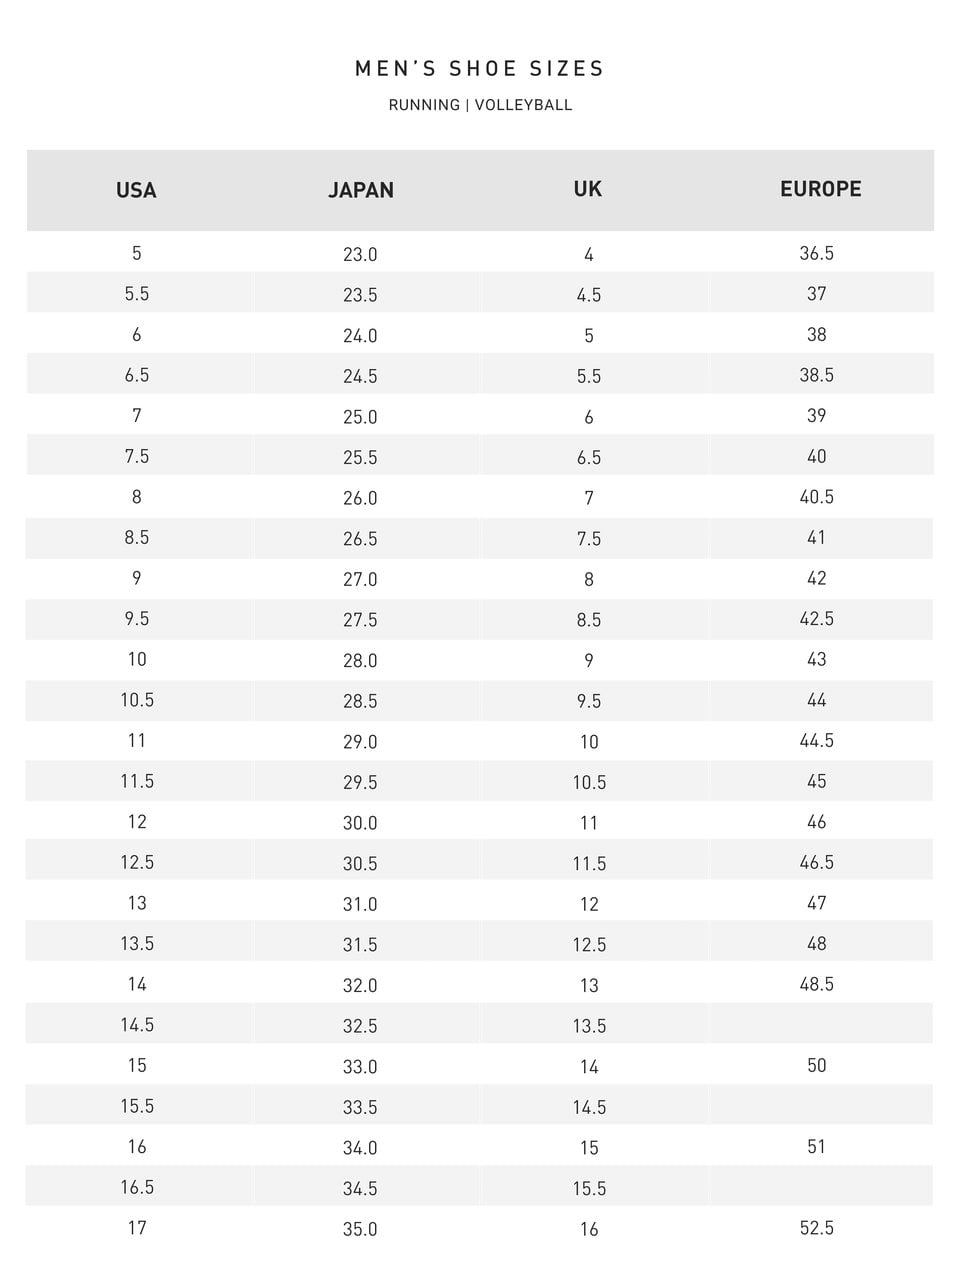Select Japan size 28.0 cell
Image resolution: width=960 pixels, height=1280 pixels.
(x=360, y=660)
